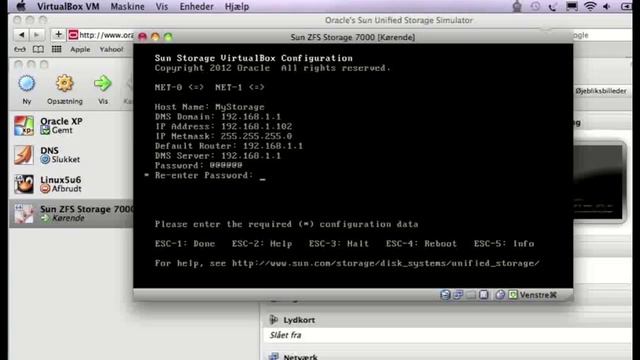Click the Safari forward arrow button
The width and height of the screenshot is (640, 360).
(x=36, y=35)
